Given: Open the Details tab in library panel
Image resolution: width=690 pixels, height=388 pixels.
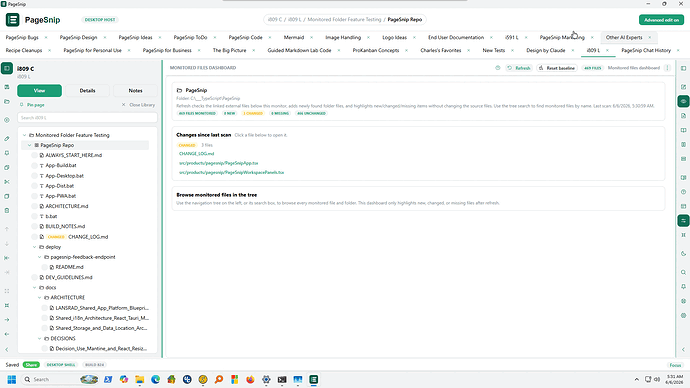Looking at the screenshot, I should coord(87,91).
